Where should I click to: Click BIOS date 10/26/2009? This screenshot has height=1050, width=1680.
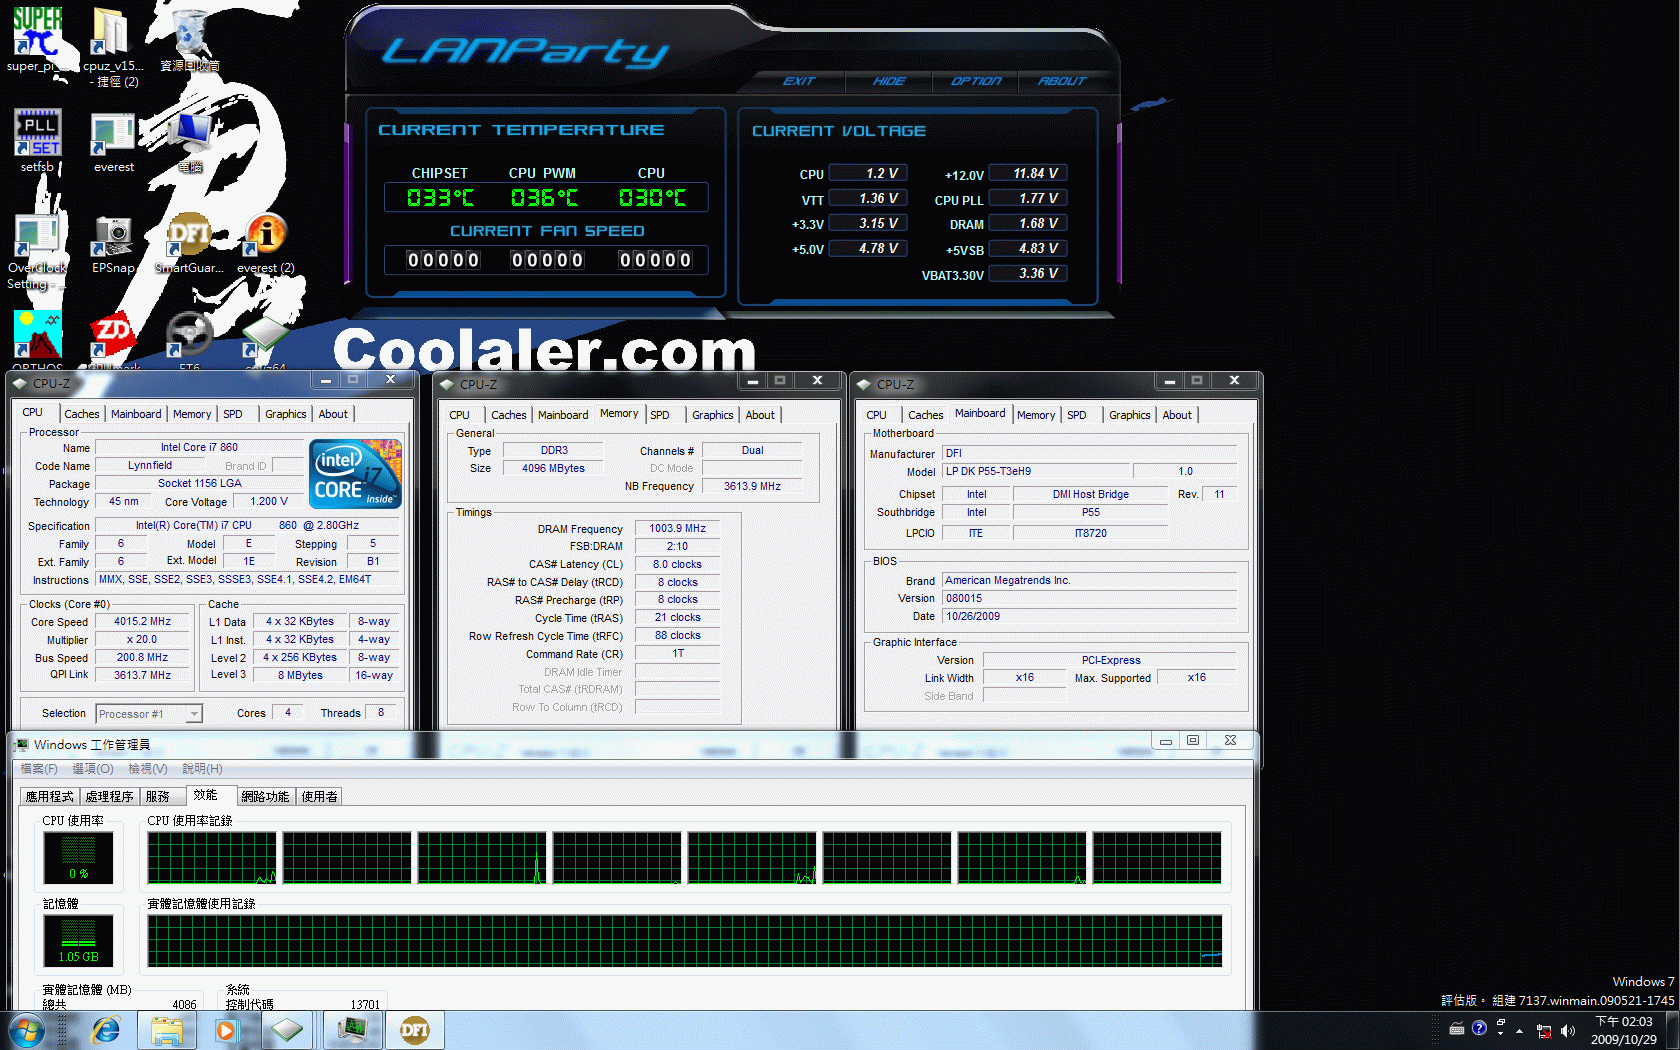[1090, 616]
